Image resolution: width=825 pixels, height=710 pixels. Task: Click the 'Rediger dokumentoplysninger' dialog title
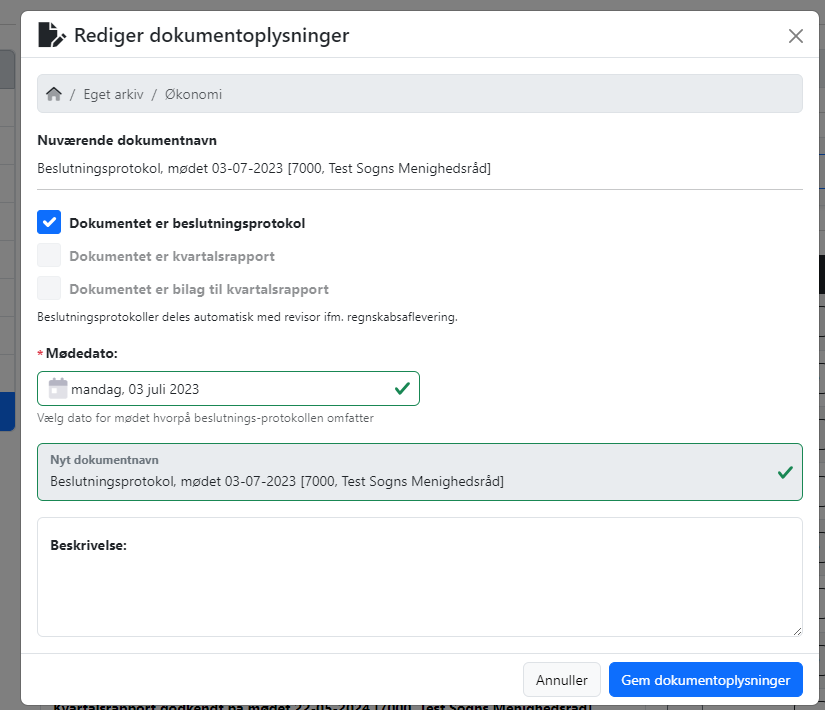click(212, 35)
